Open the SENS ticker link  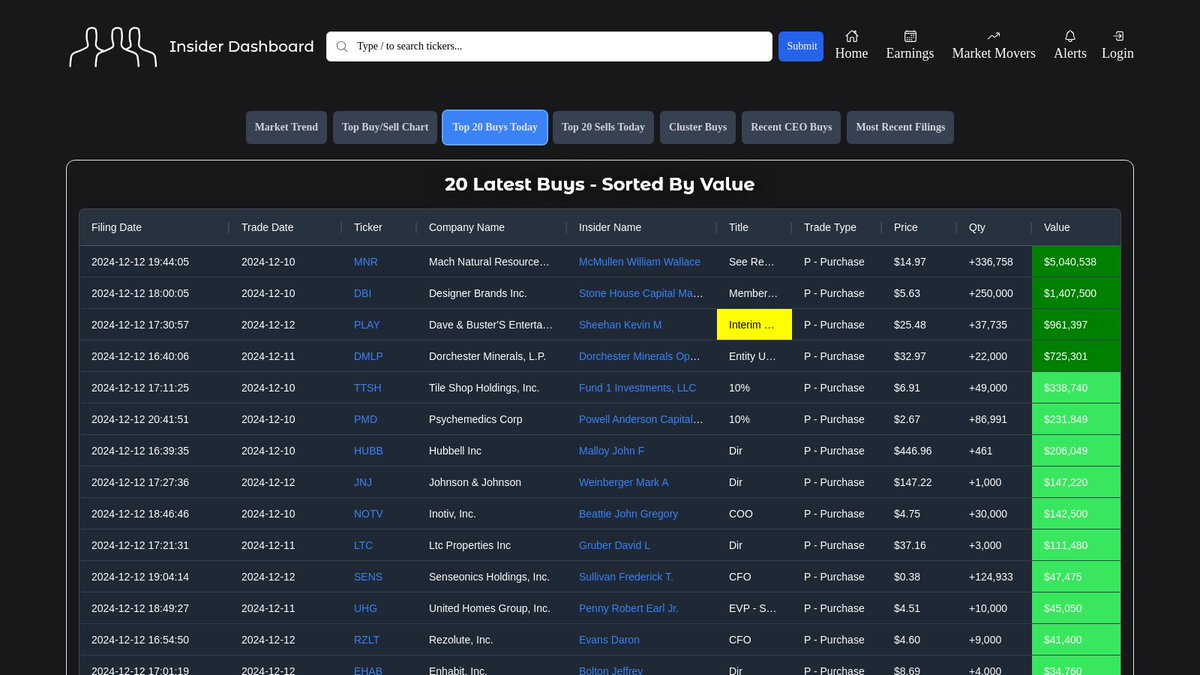368,577
